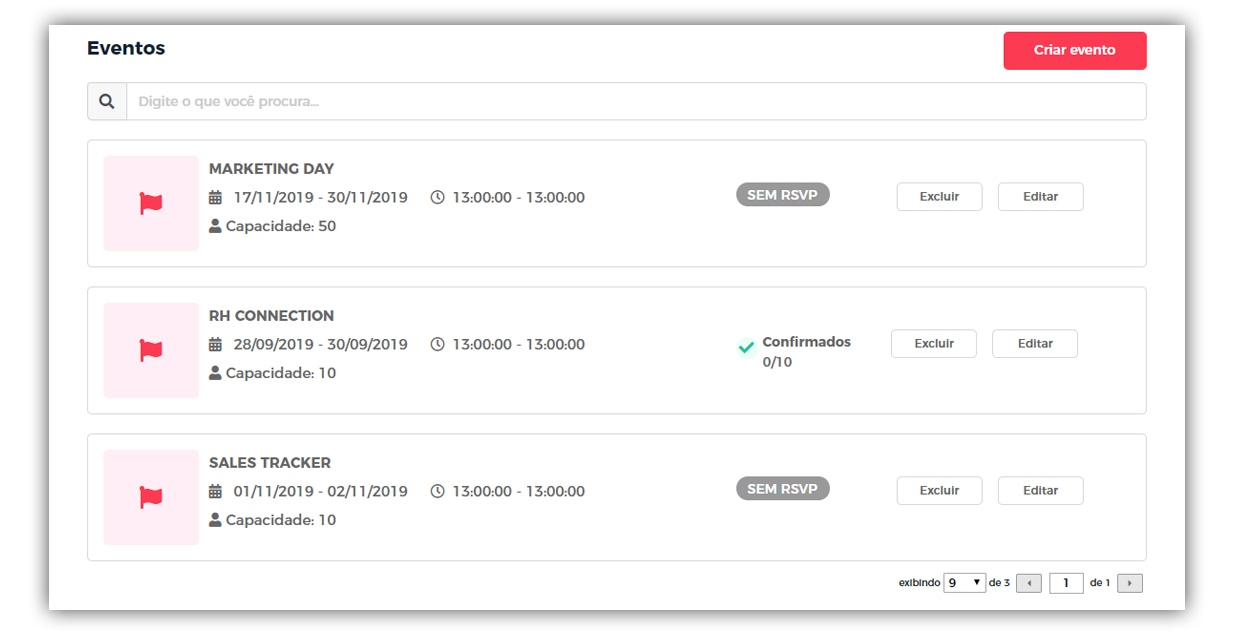Edit the SALES TRACKER event
The width and height of the screenshot is (1234, 635).
click(x=1040, y=491)
